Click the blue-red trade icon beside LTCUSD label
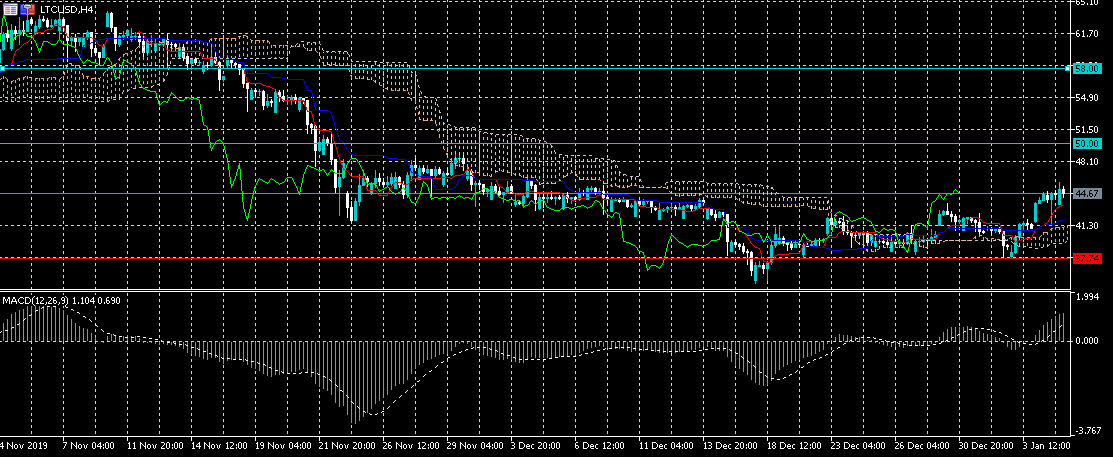 pyautogui.click(x=27, y=9)
